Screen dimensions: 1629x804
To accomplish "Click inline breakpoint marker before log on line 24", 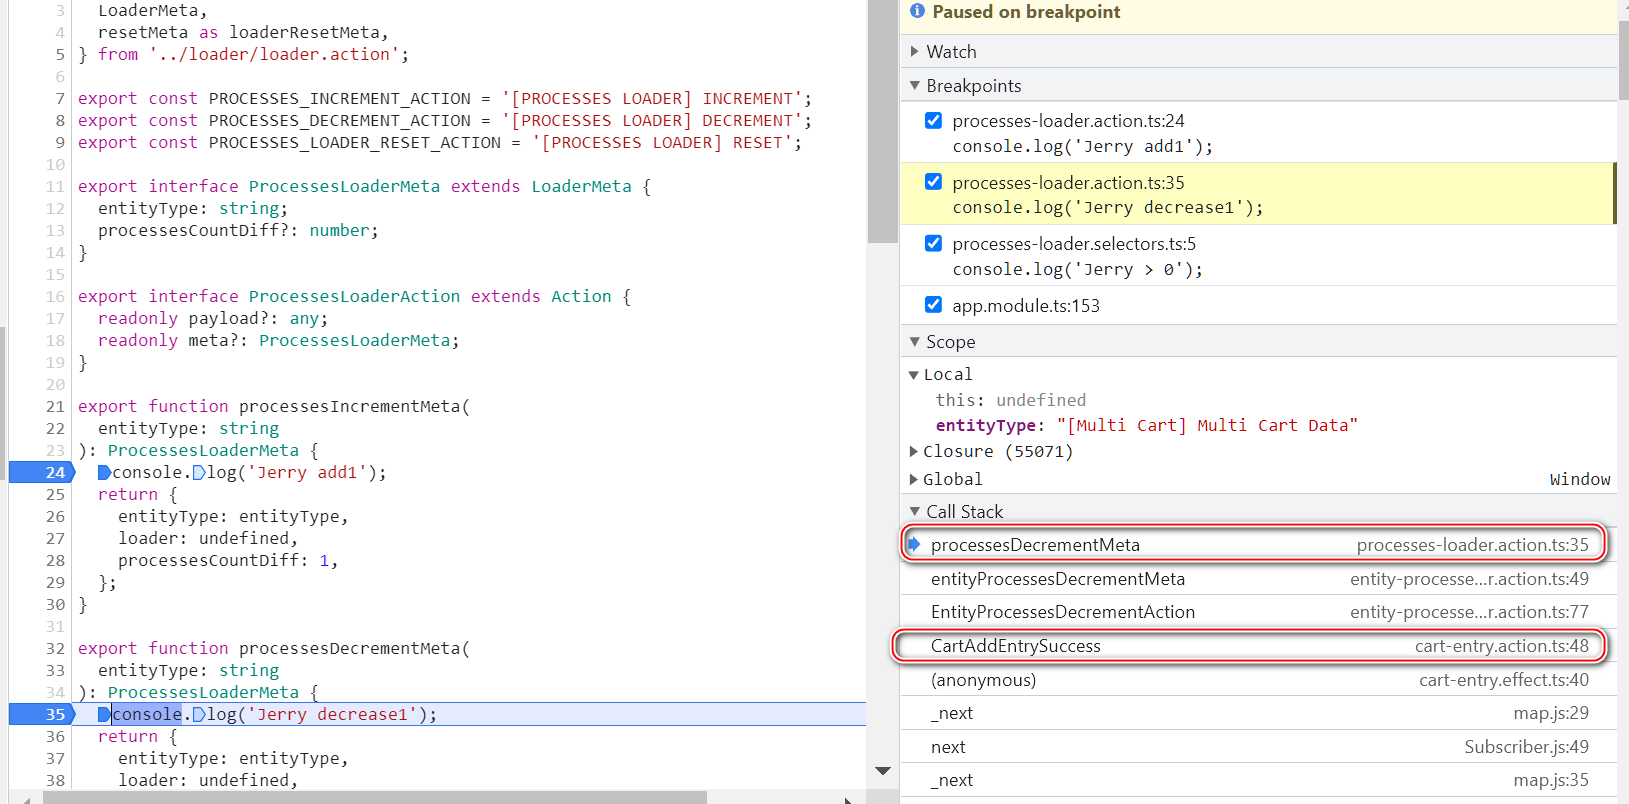I will pyautogui.click(x=199, y=472).
